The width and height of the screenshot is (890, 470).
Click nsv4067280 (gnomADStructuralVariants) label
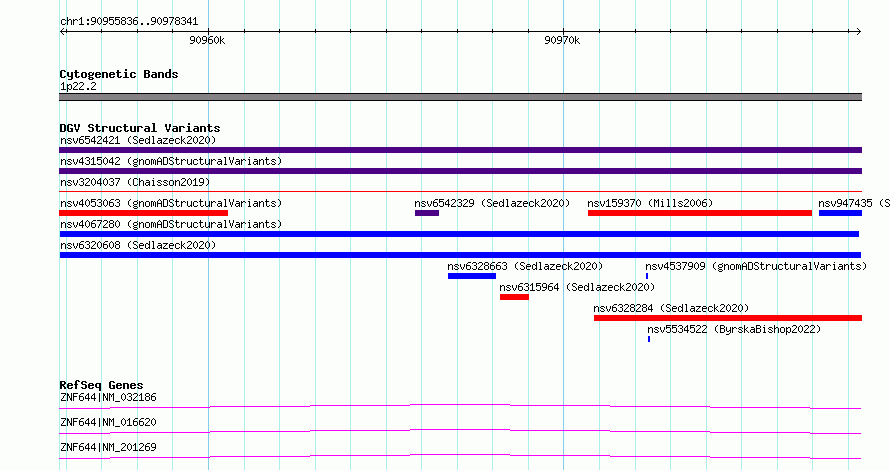pos(171,224)
